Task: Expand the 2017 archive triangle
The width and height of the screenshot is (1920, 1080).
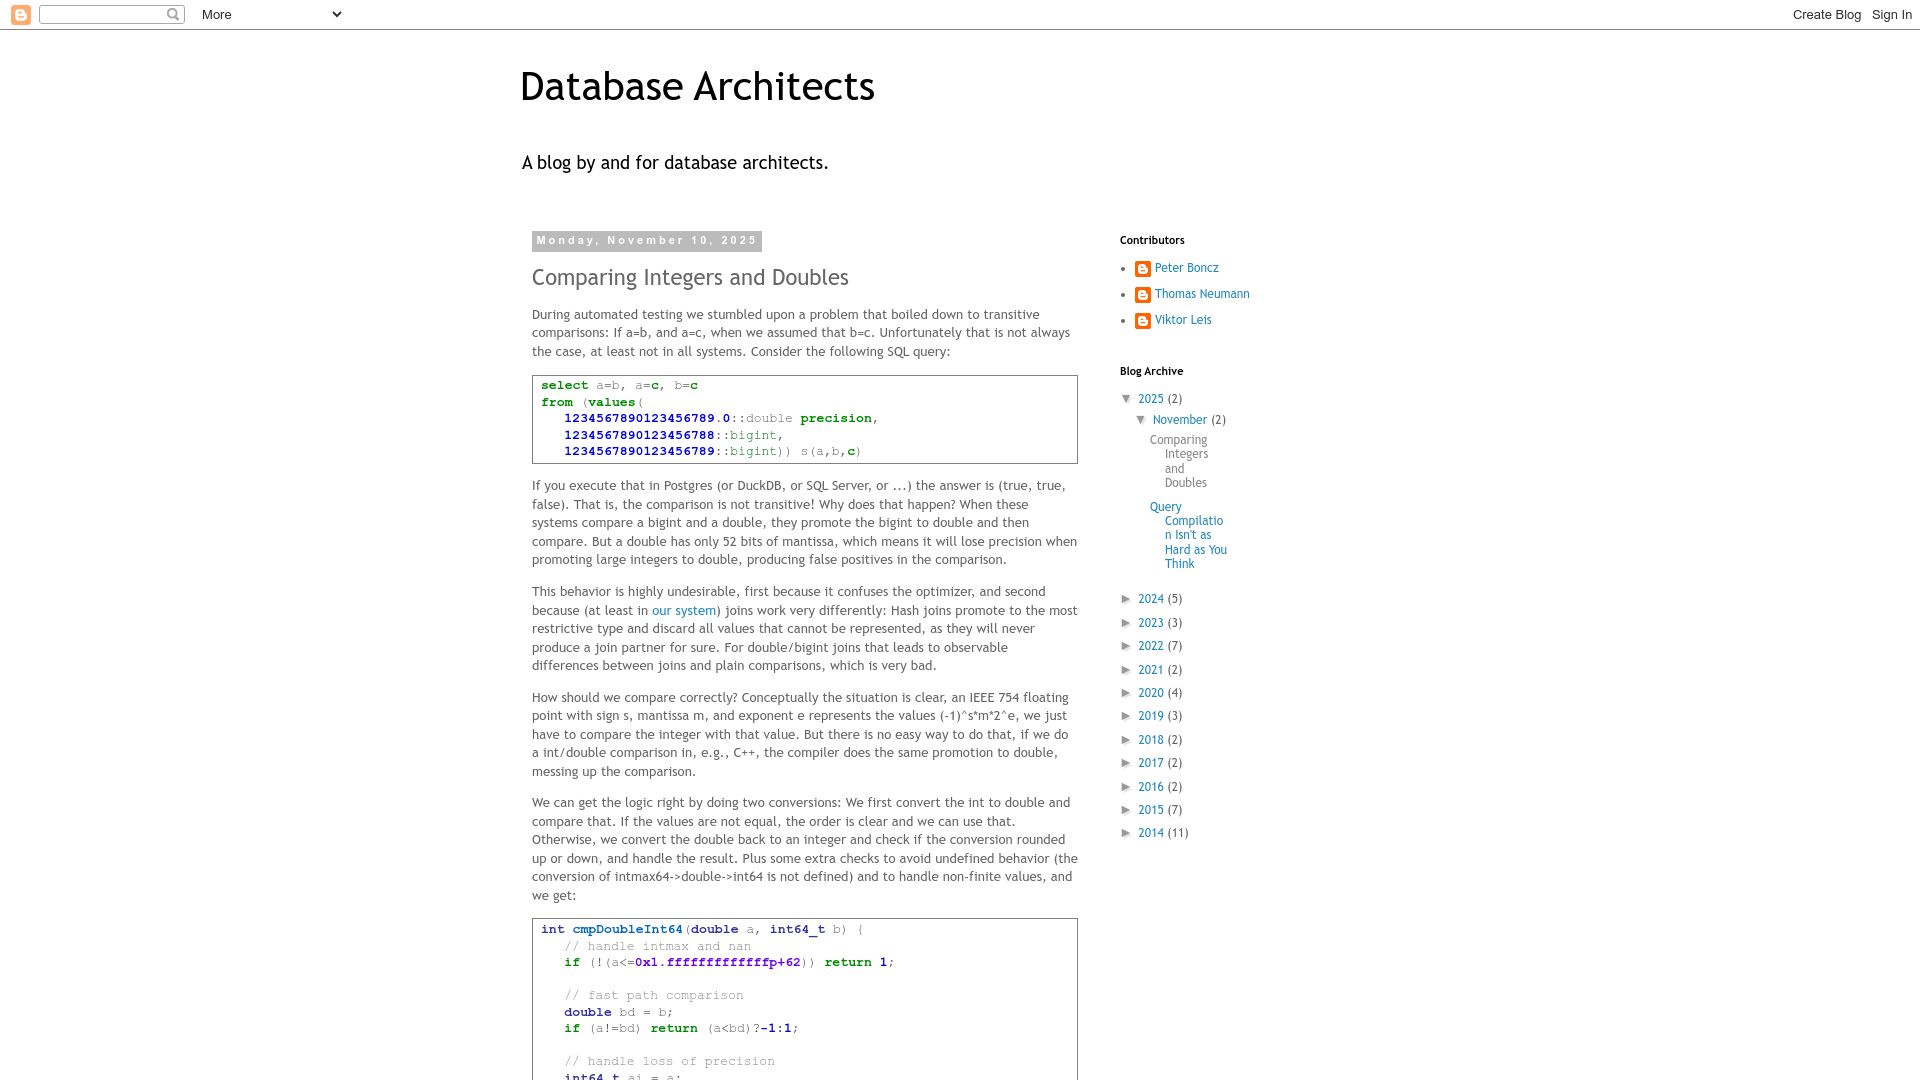Action: pyautogui.click(x=1127, y=763)
